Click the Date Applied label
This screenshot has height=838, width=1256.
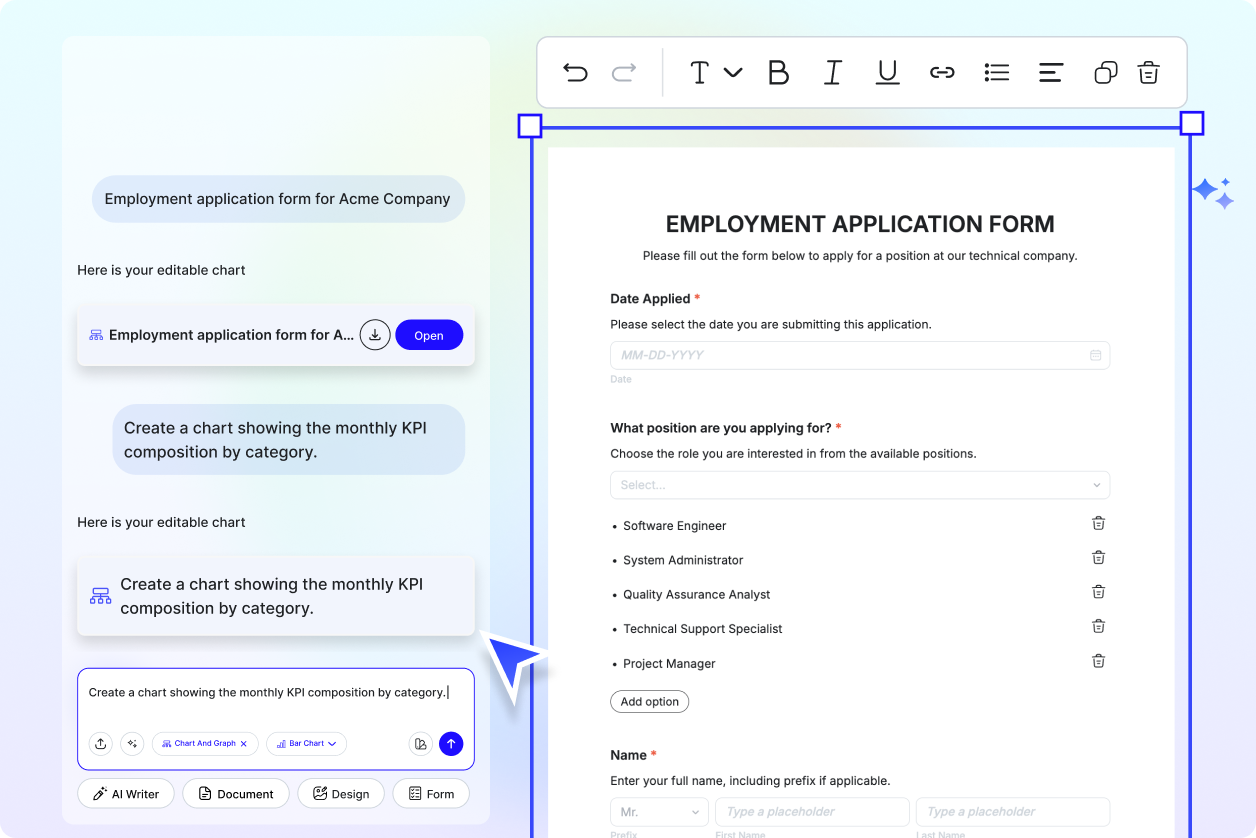[x=650, y=299]
